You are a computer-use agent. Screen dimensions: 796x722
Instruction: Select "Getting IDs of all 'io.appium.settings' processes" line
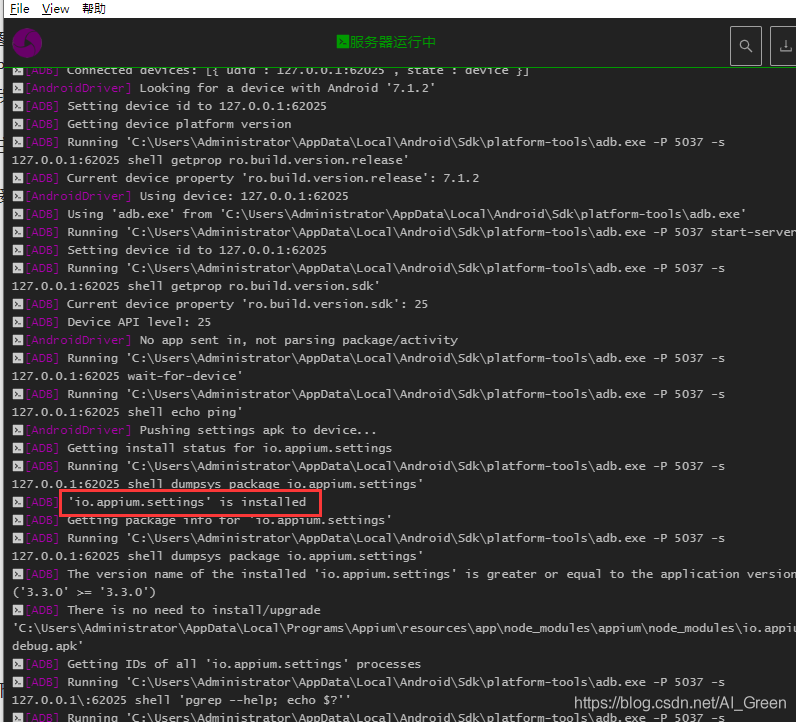(244, 665)
